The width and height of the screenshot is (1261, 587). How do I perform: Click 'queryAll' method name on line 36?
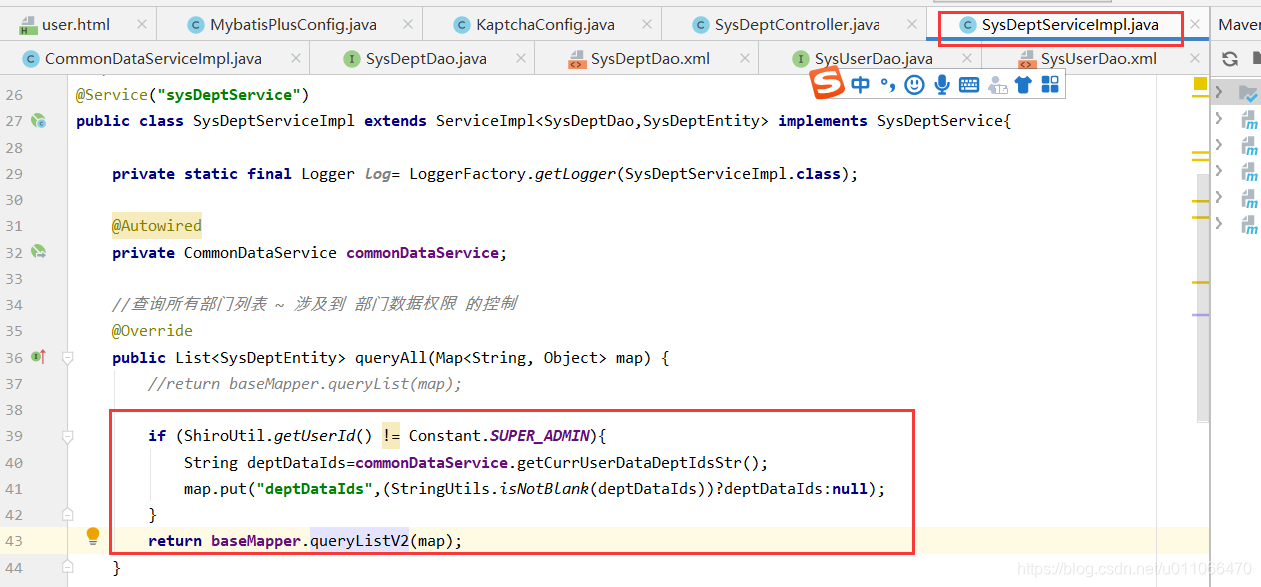[391, 358]
